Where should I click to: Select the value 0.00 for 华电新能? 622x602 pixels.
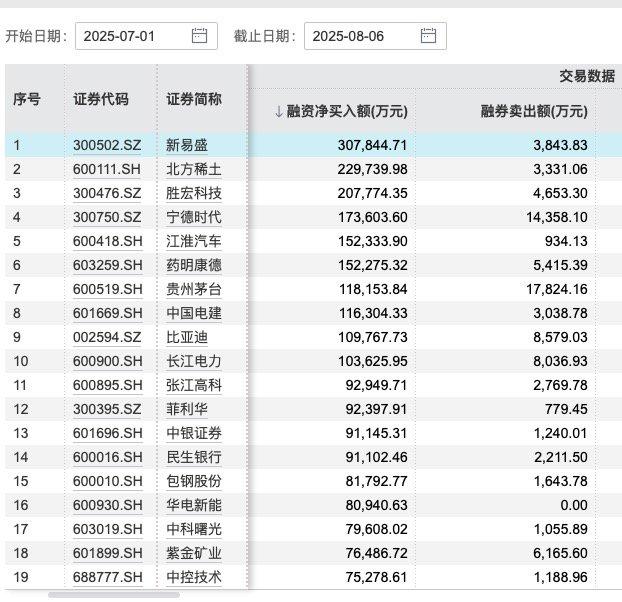pyautogui.click(x=574, y=505)
